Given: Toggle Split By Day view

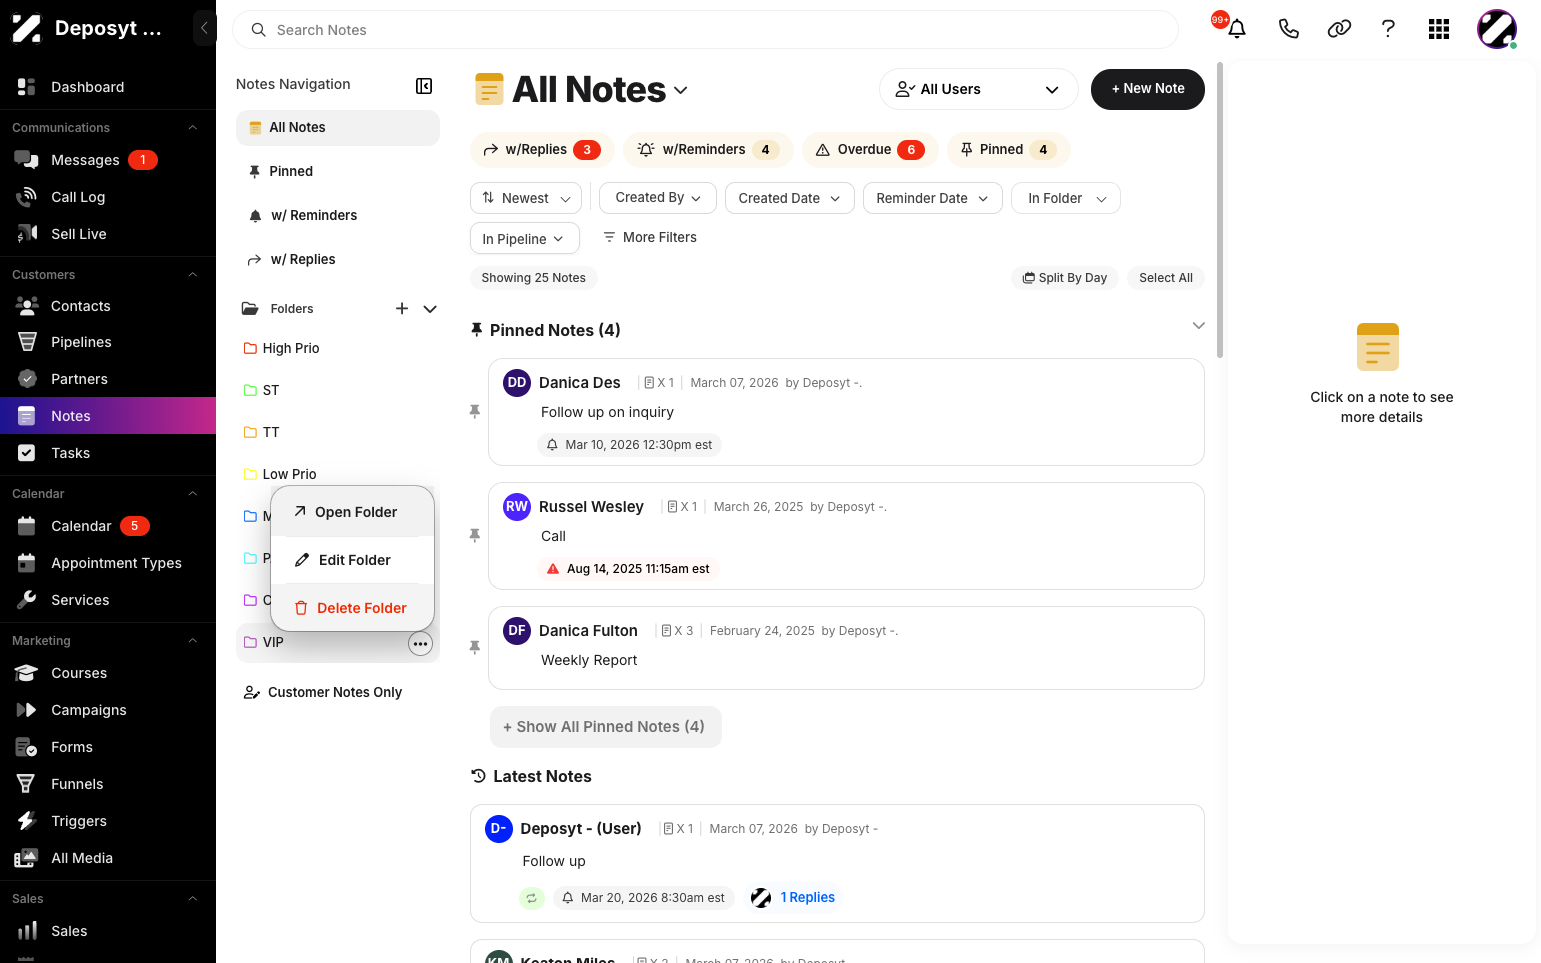Looking at the screenshot, I should pyautogui.click(x=1065, y=278).
